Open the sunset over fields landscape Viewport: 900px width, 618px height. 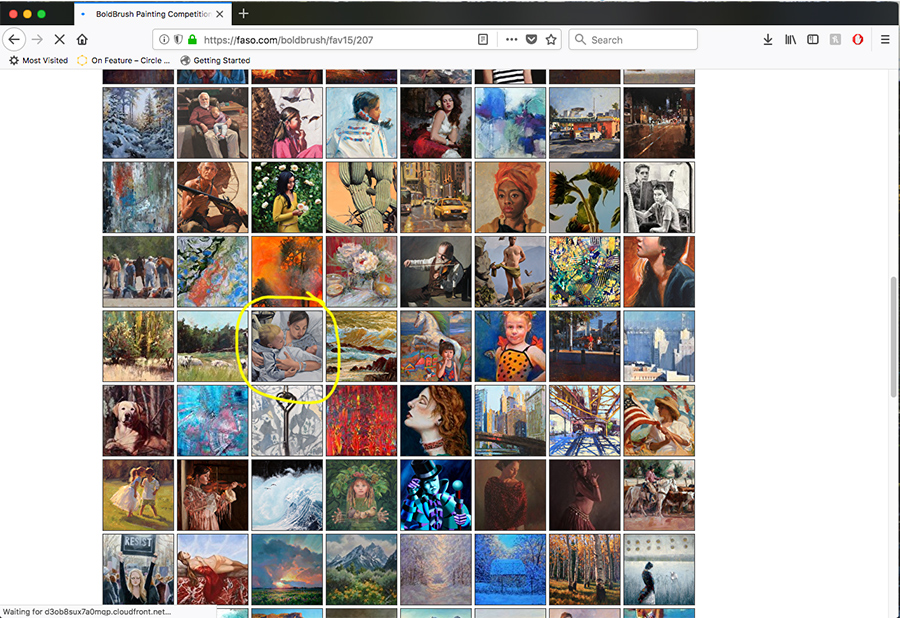287,569
